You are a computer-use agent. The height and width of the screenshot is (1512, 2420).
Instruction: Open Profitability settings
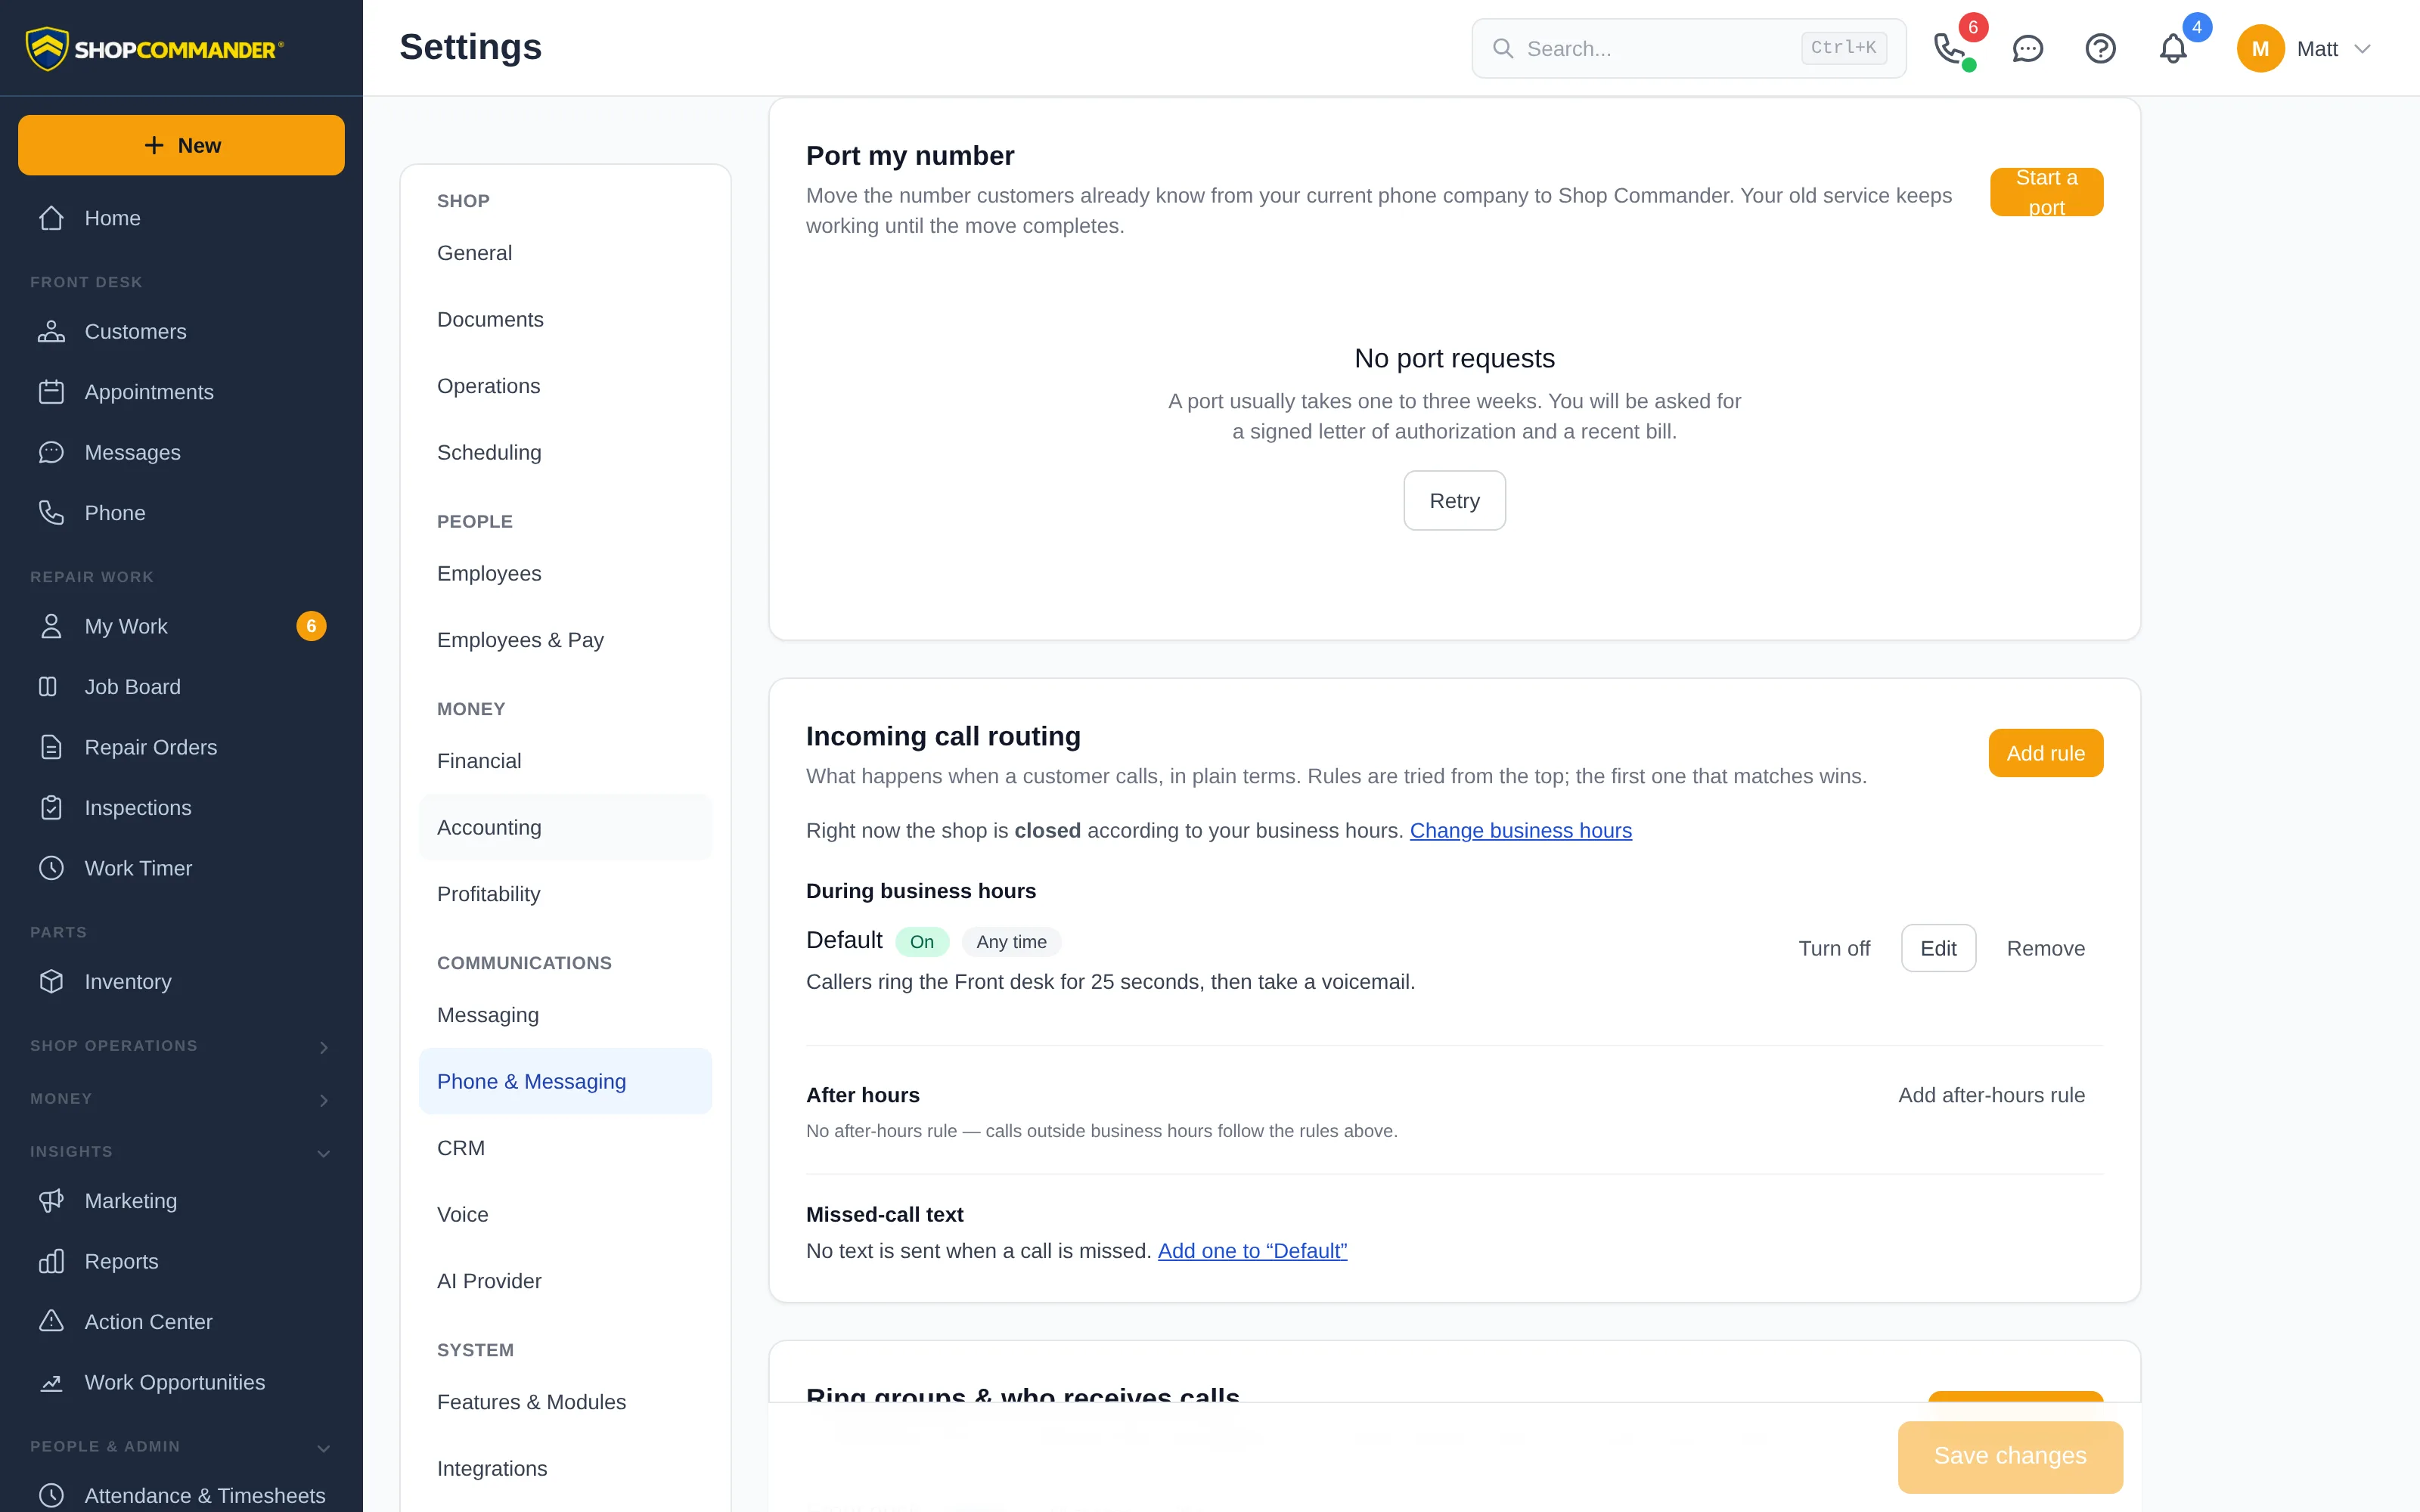click(x=565, y=894)
